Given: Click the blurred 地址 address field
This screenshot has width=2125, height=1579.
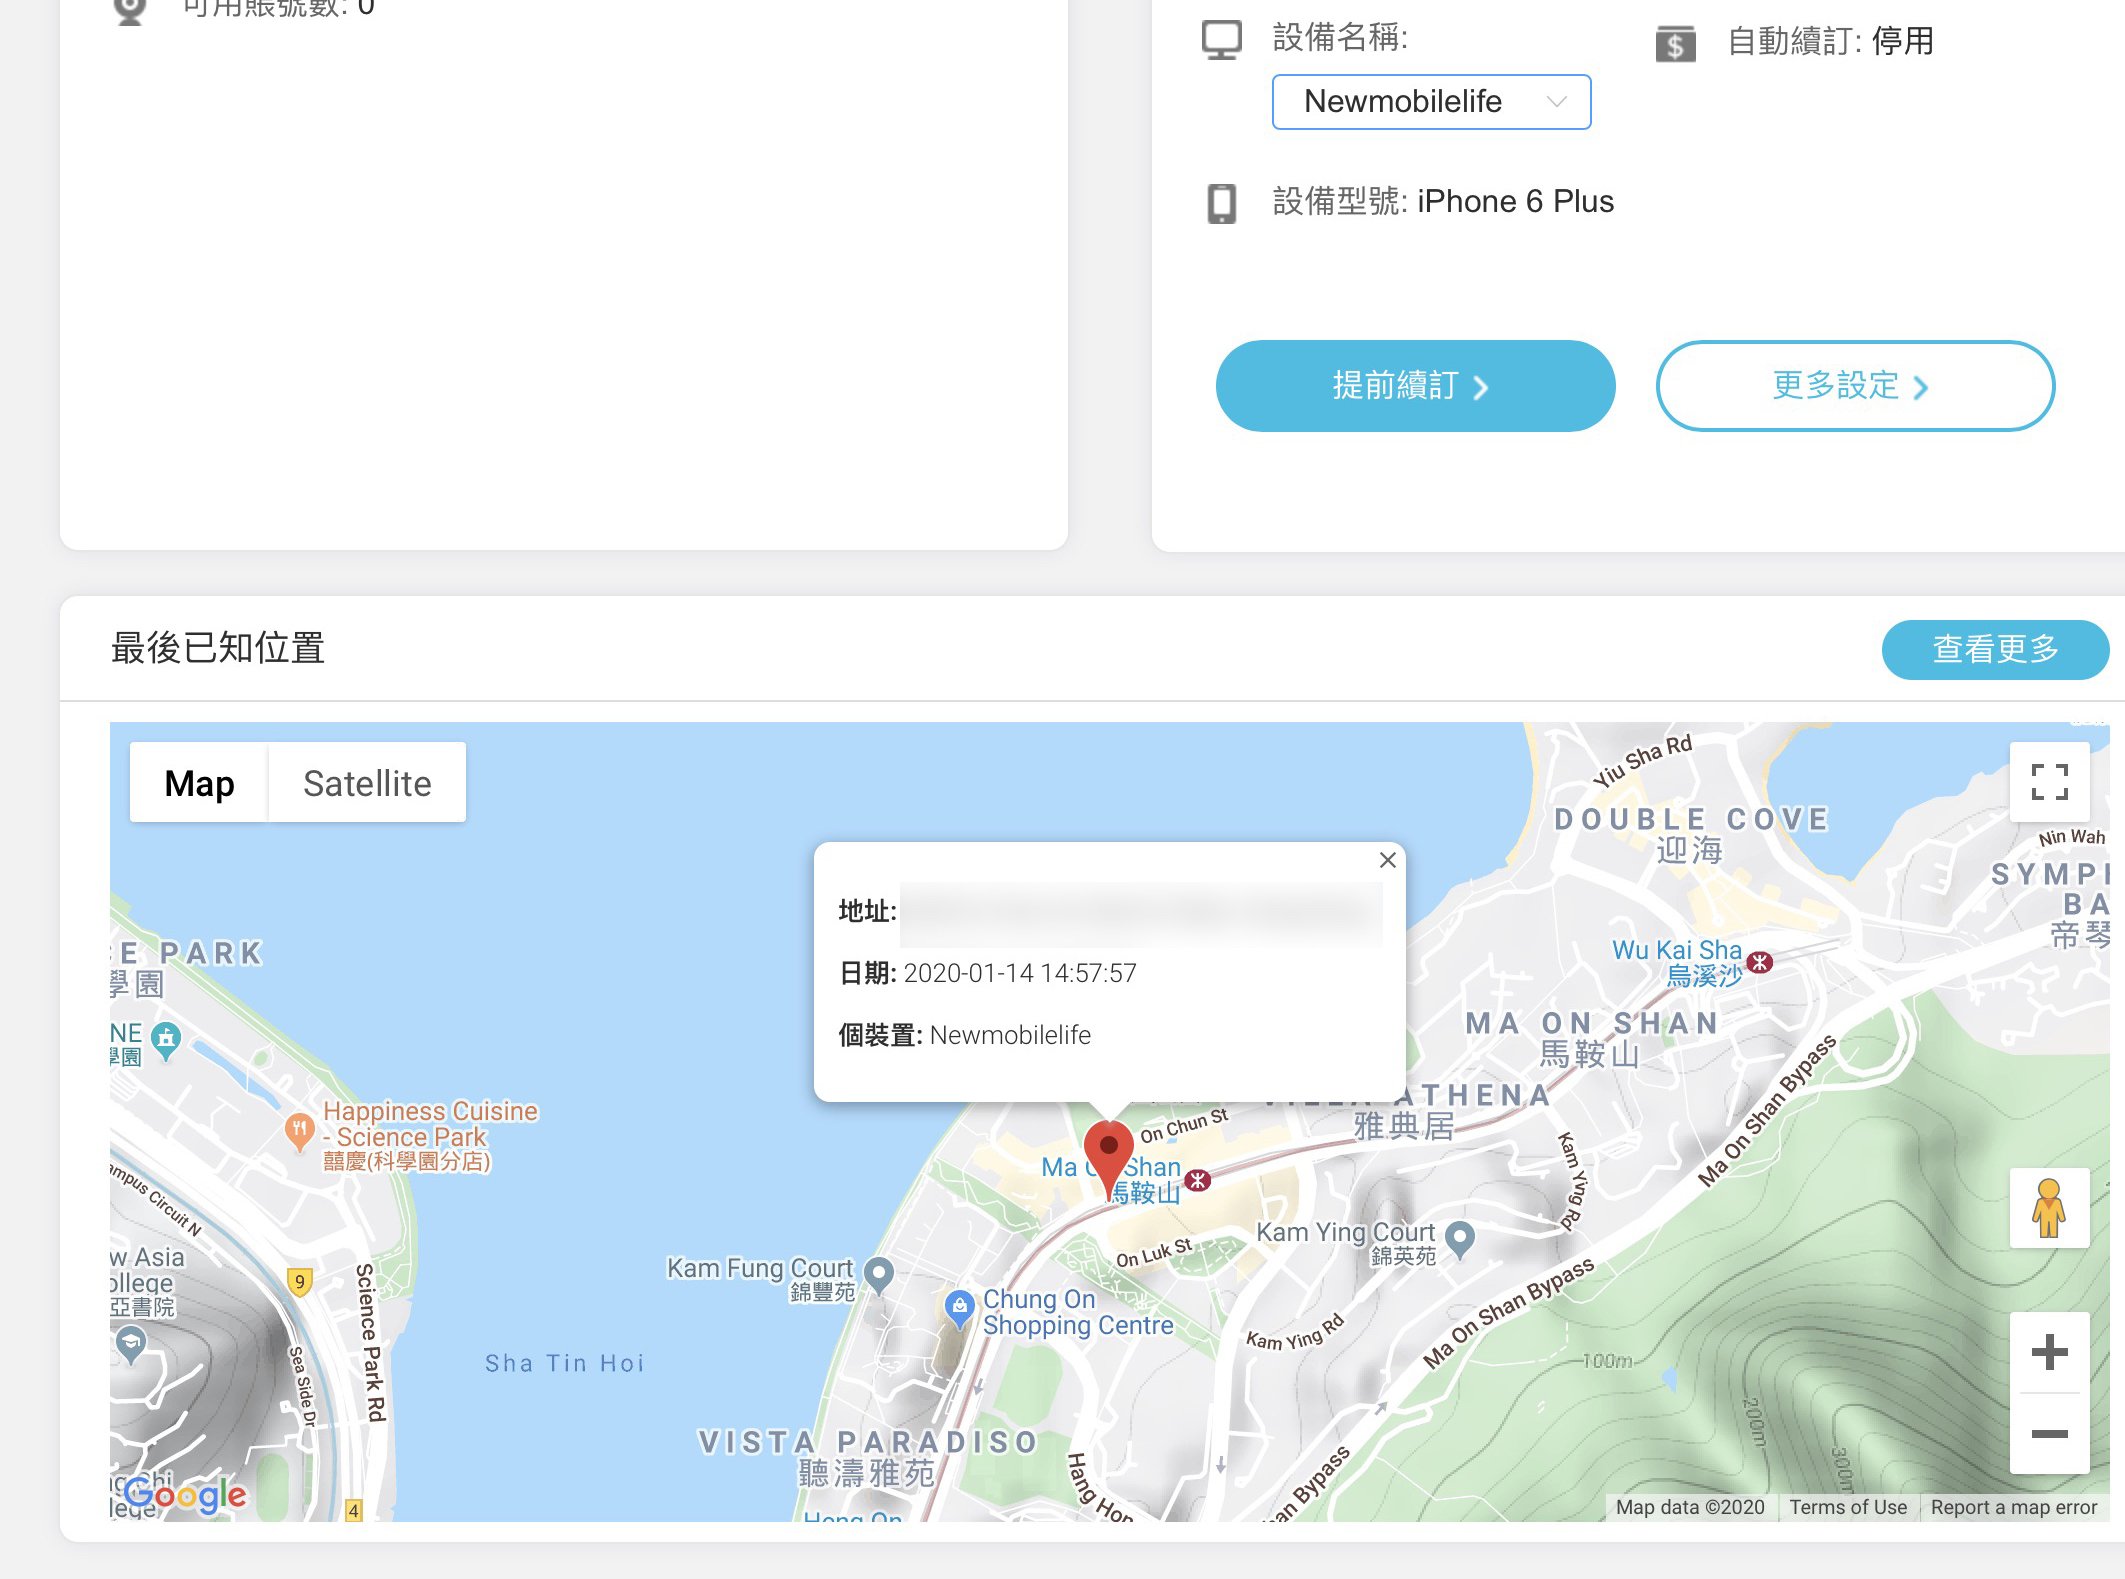Looking at the screenshot, I should click(1141, 914).
